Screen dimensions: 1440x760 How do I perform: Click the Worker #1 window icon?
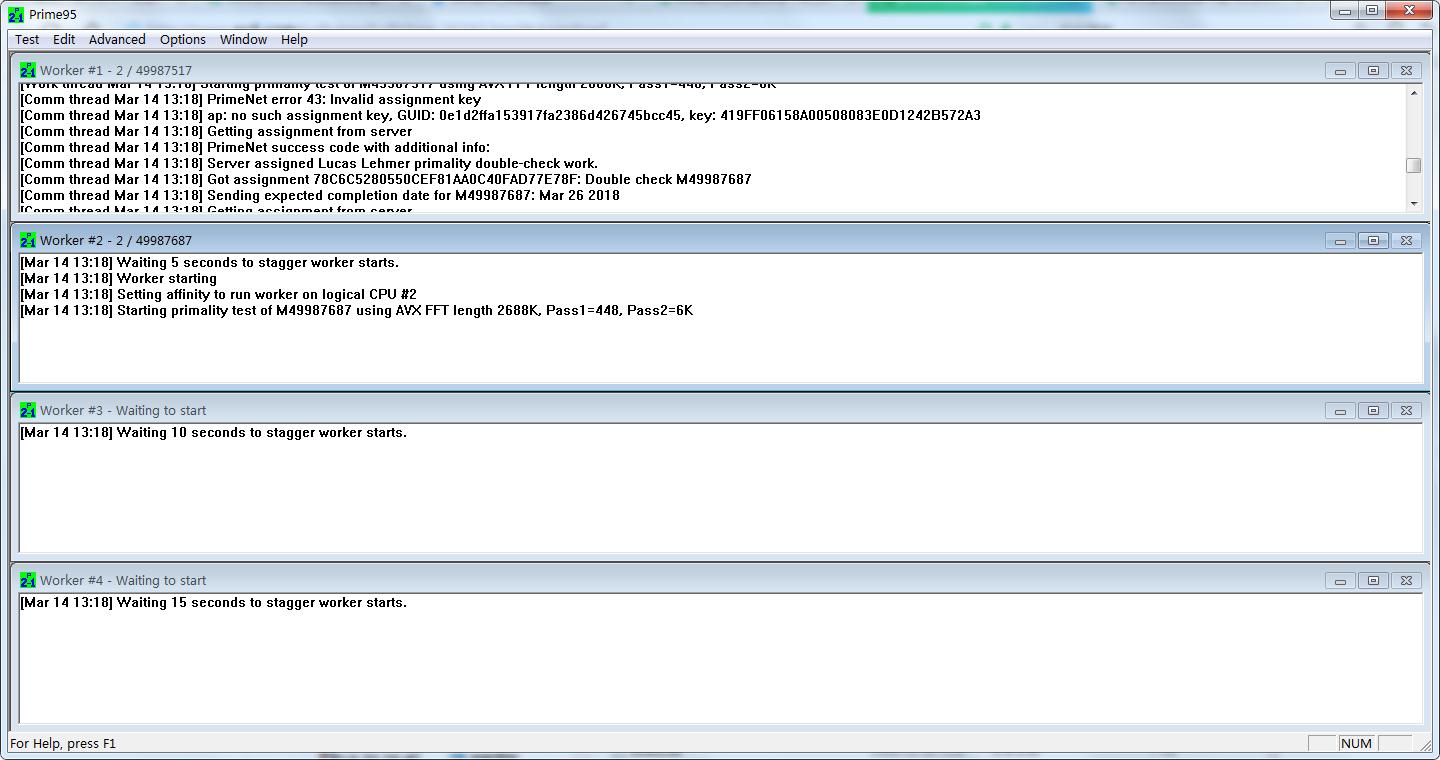click(x=28, y=70)
